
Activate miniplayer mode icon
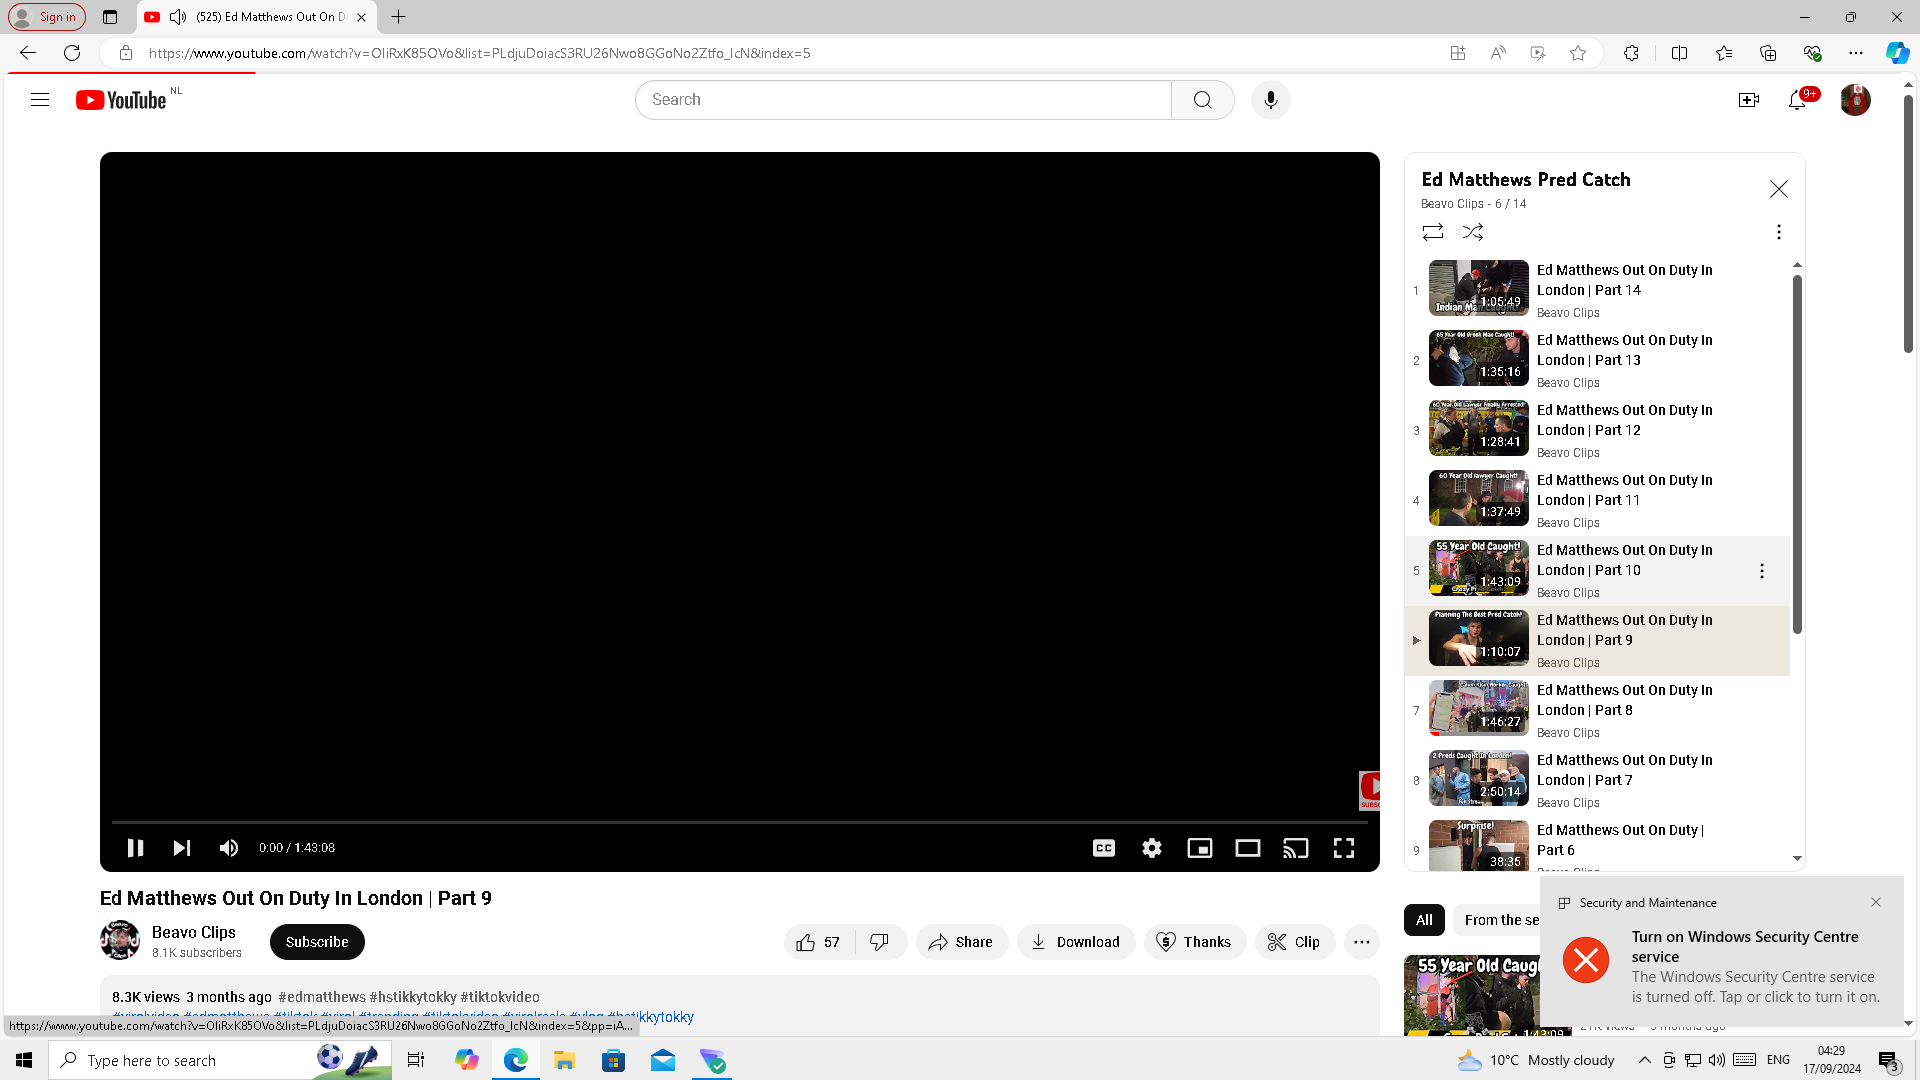point(1200,848)
